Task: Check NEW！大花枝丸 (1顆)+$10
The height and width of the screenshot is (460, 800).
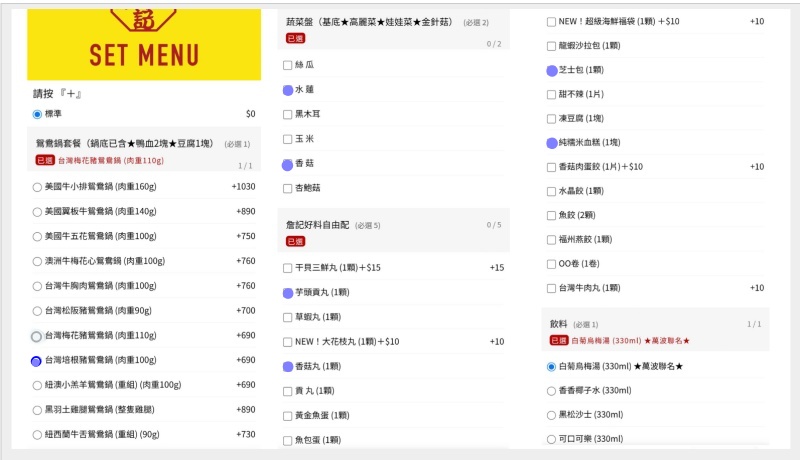Action: (x=287, y=342)
